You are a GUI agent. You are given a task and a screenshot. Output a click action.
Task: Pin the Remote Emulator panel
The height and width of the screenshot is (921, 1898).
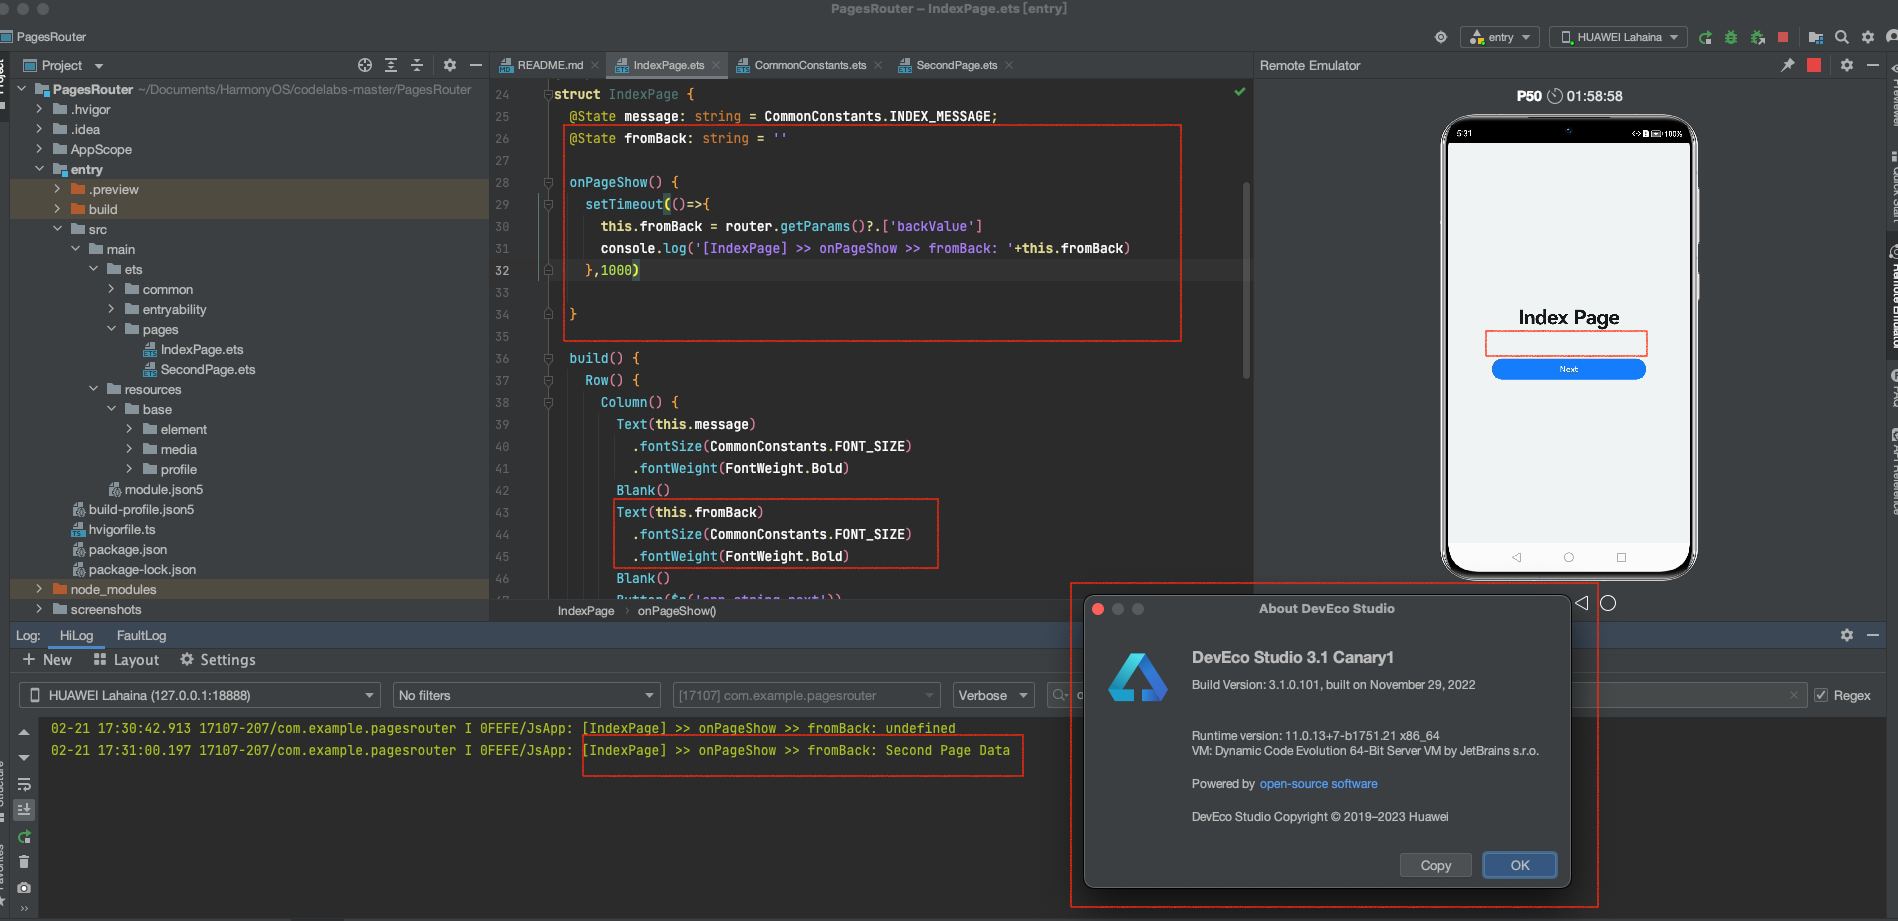tap(1787, 65)
